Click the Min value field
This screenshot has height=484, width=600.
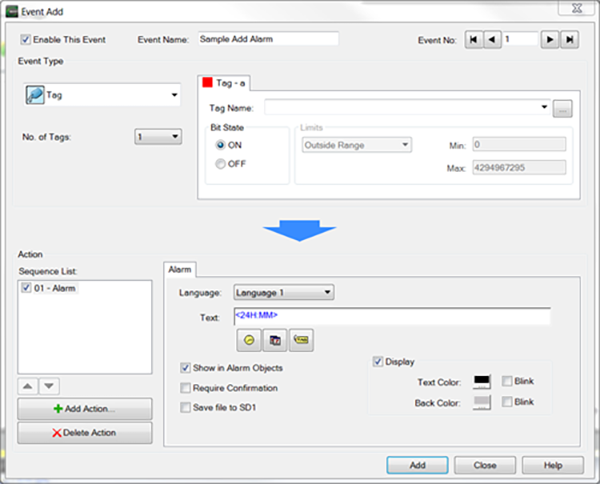click(519, 145)
